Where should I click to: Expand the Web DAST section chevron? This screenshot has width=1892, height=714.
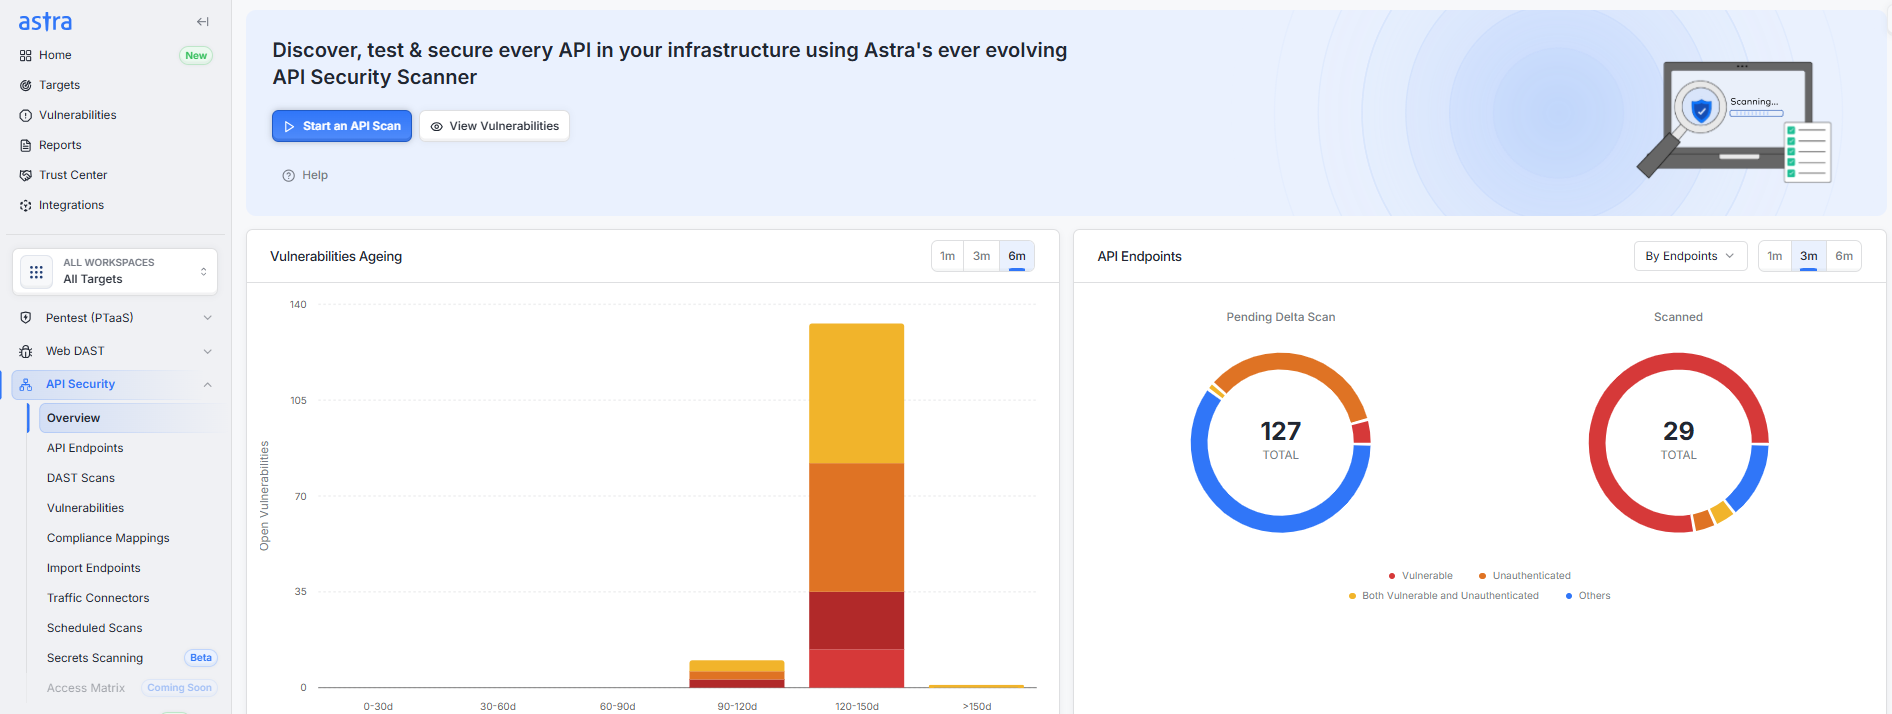point(208,351)
